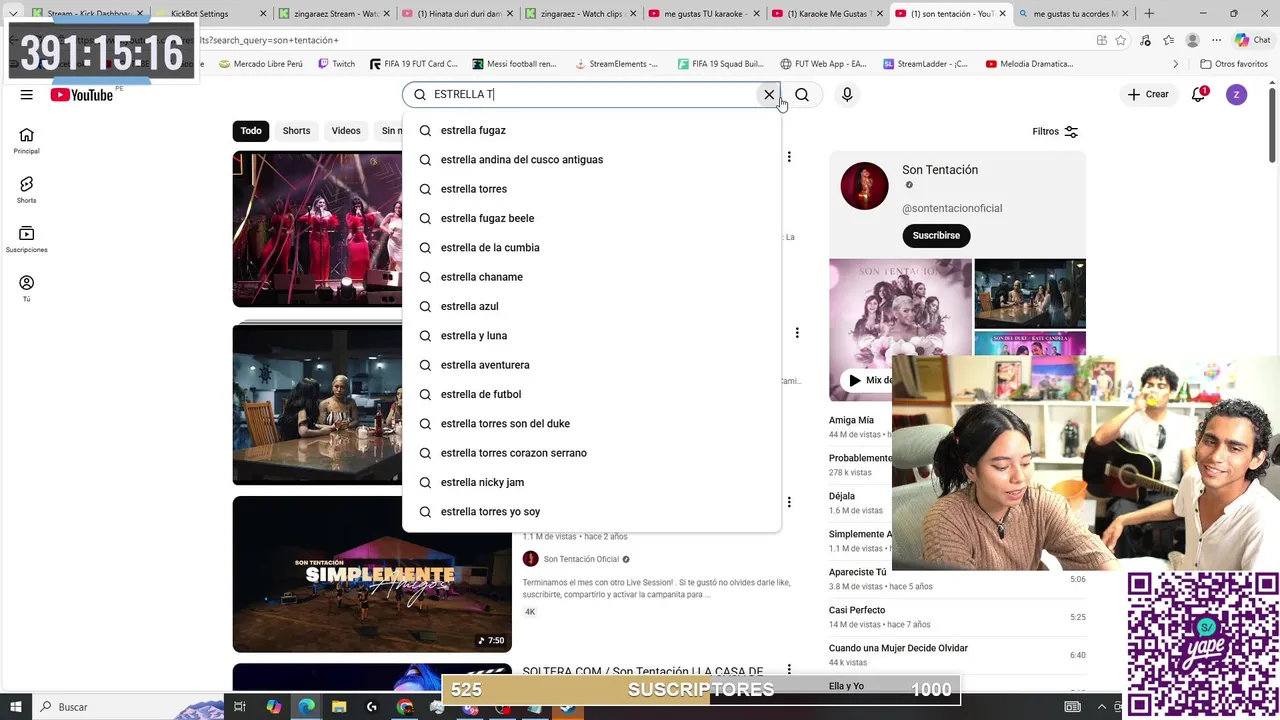Open Filtros for search results

1055,132
